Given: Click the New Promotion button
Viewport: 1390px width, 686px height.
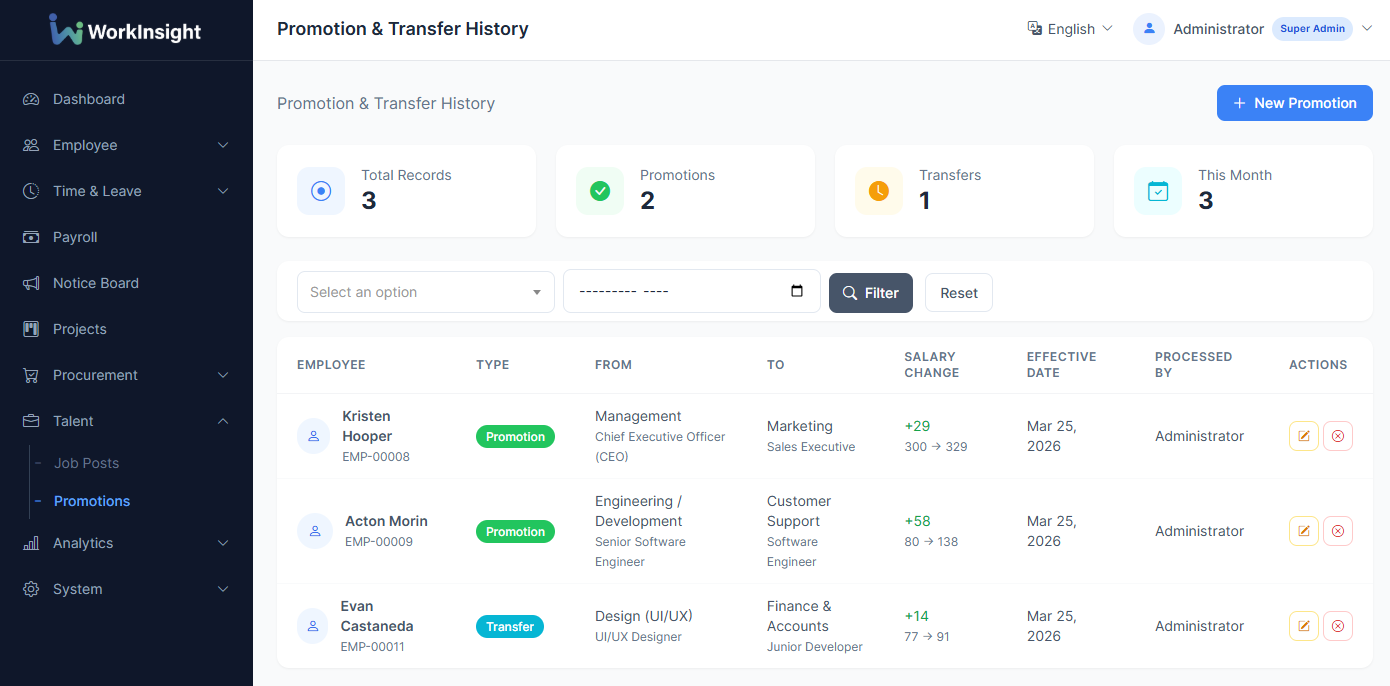Looking at the screenshot, I should pyautogui.click(x=1294, y=103).
